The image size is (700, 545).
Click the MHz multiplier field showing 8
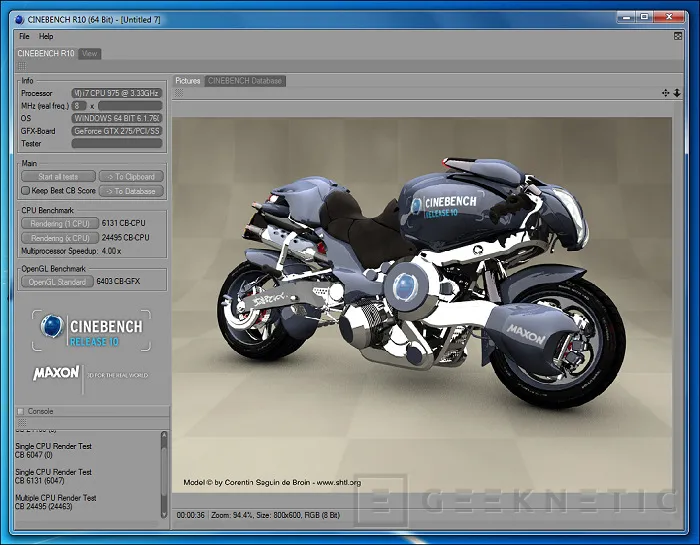pyautogui.click(x=79, y=106)
